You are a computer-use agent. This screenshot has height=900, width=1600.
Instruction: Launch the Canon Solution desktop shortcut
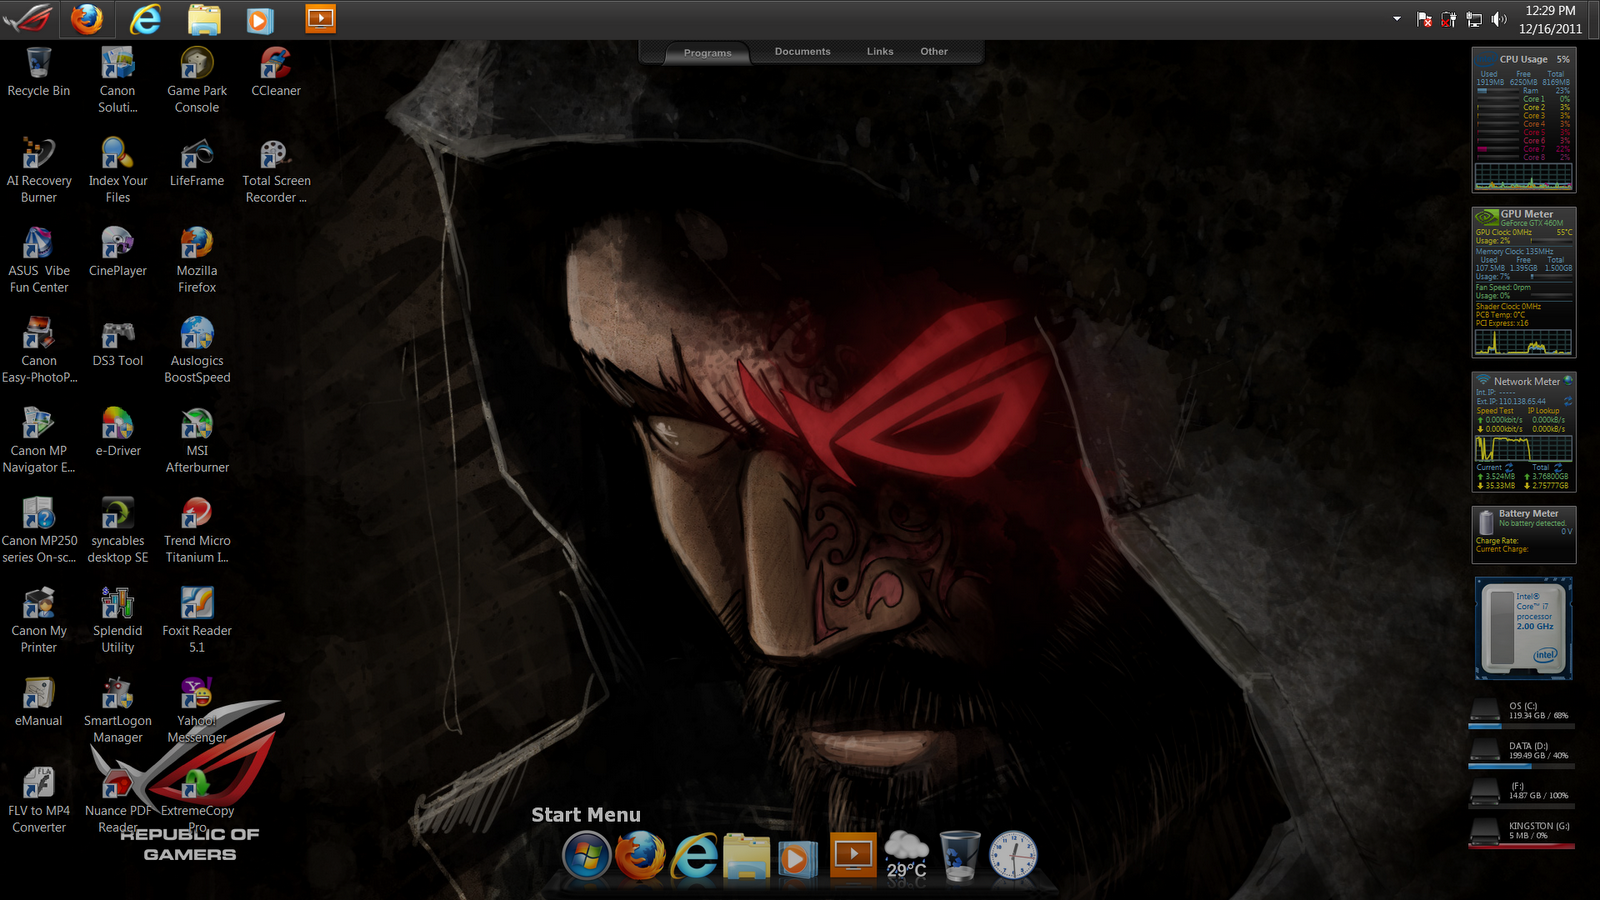[118, 80]
